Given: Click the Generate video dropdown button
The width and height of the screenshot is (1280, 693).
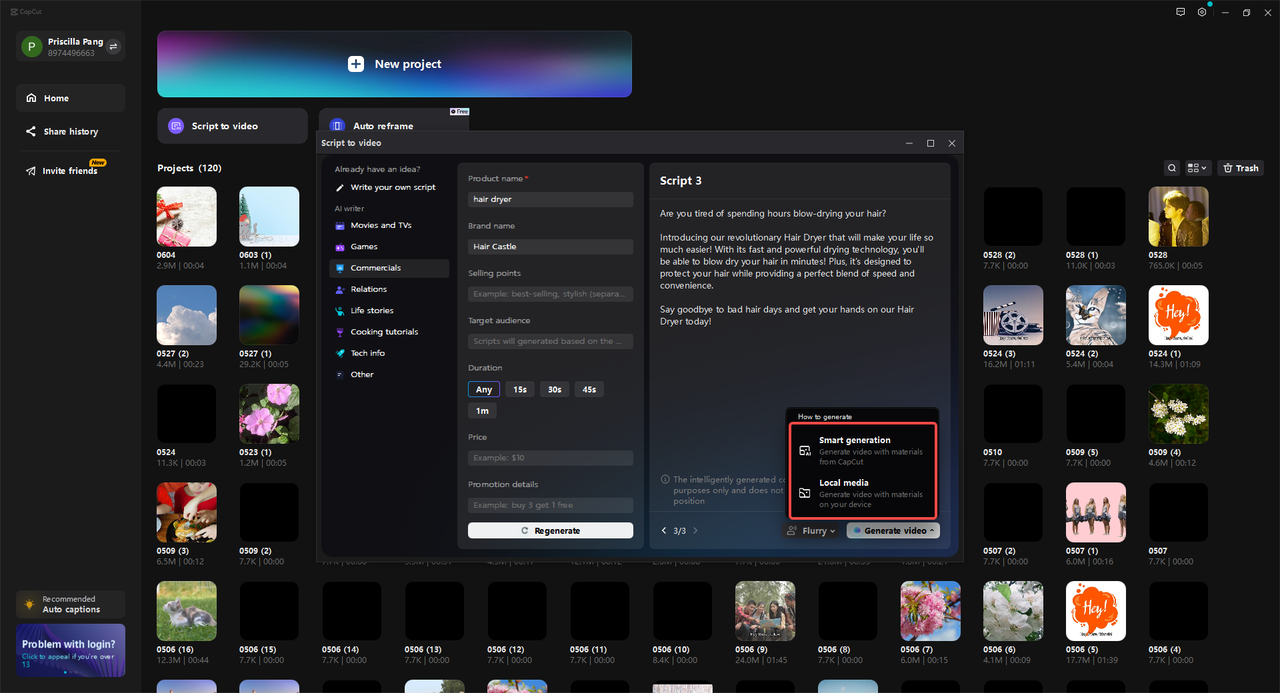Looking at the screenshot, I should click(x=893, y=531).
